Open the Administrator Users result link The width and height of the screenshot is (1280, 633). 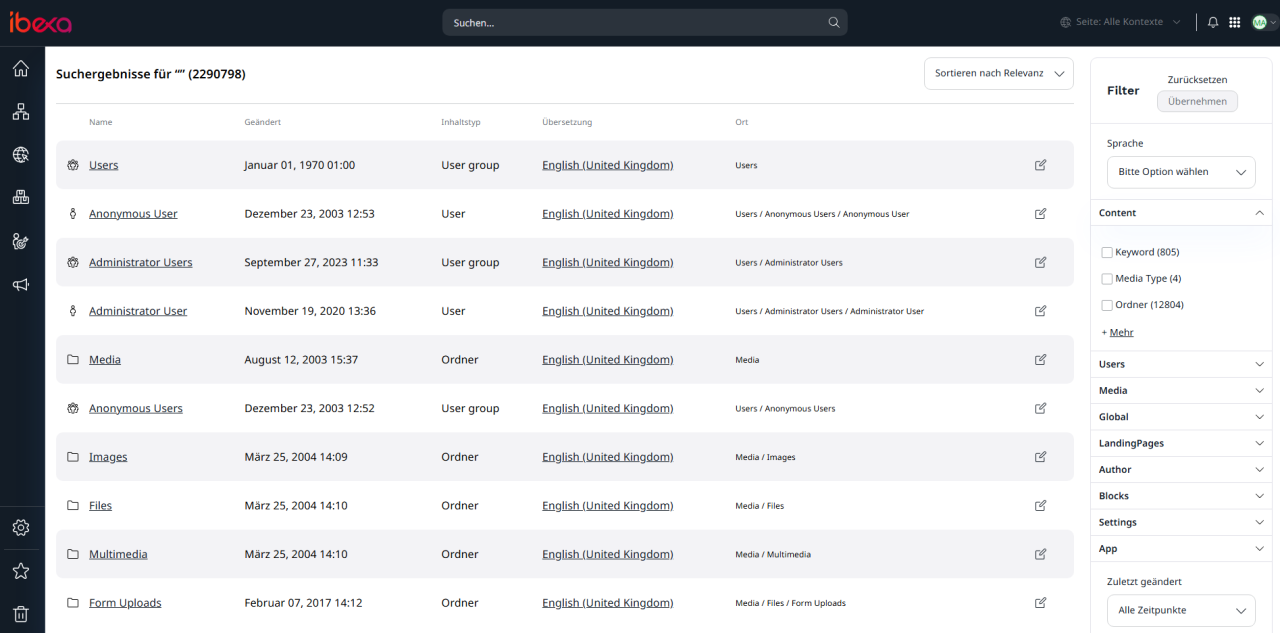(140, 263)
